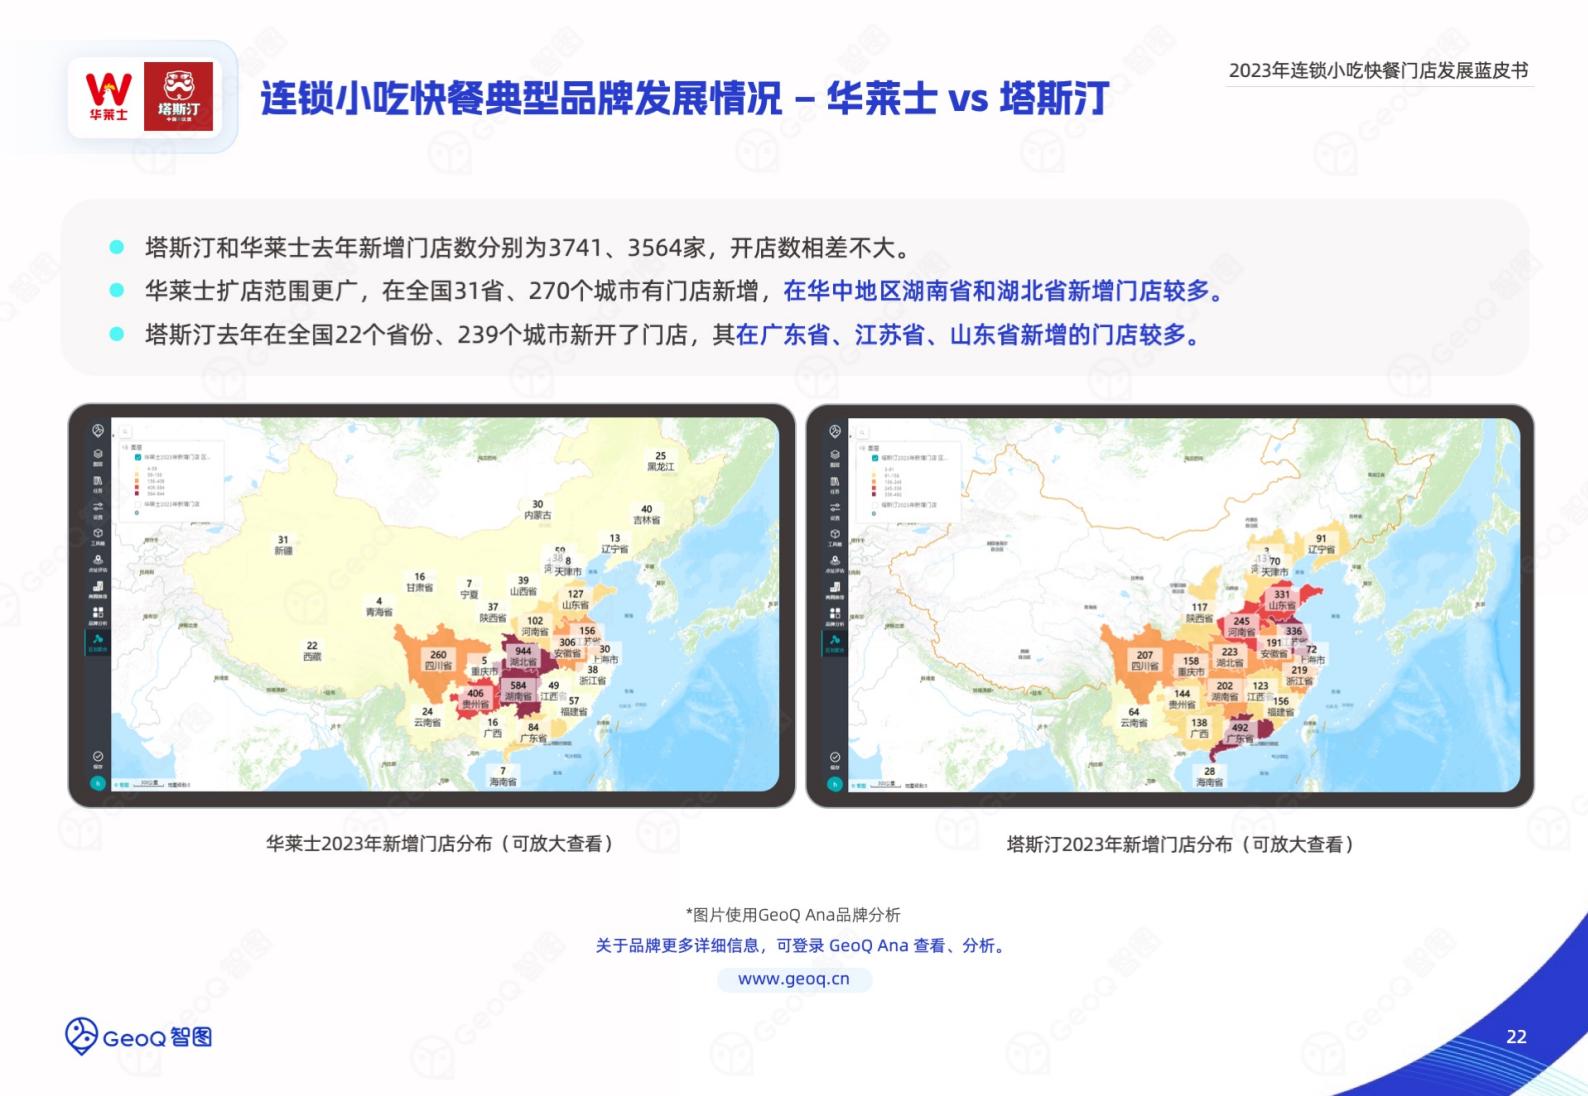Open the www.geoq.cn link
The width and height of the screenshot is (1588, 1096).
click(794, 979)
